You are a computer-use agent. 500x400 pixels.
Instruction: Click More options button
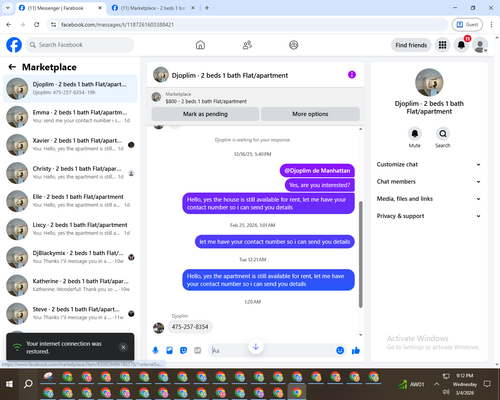point(310,114)
